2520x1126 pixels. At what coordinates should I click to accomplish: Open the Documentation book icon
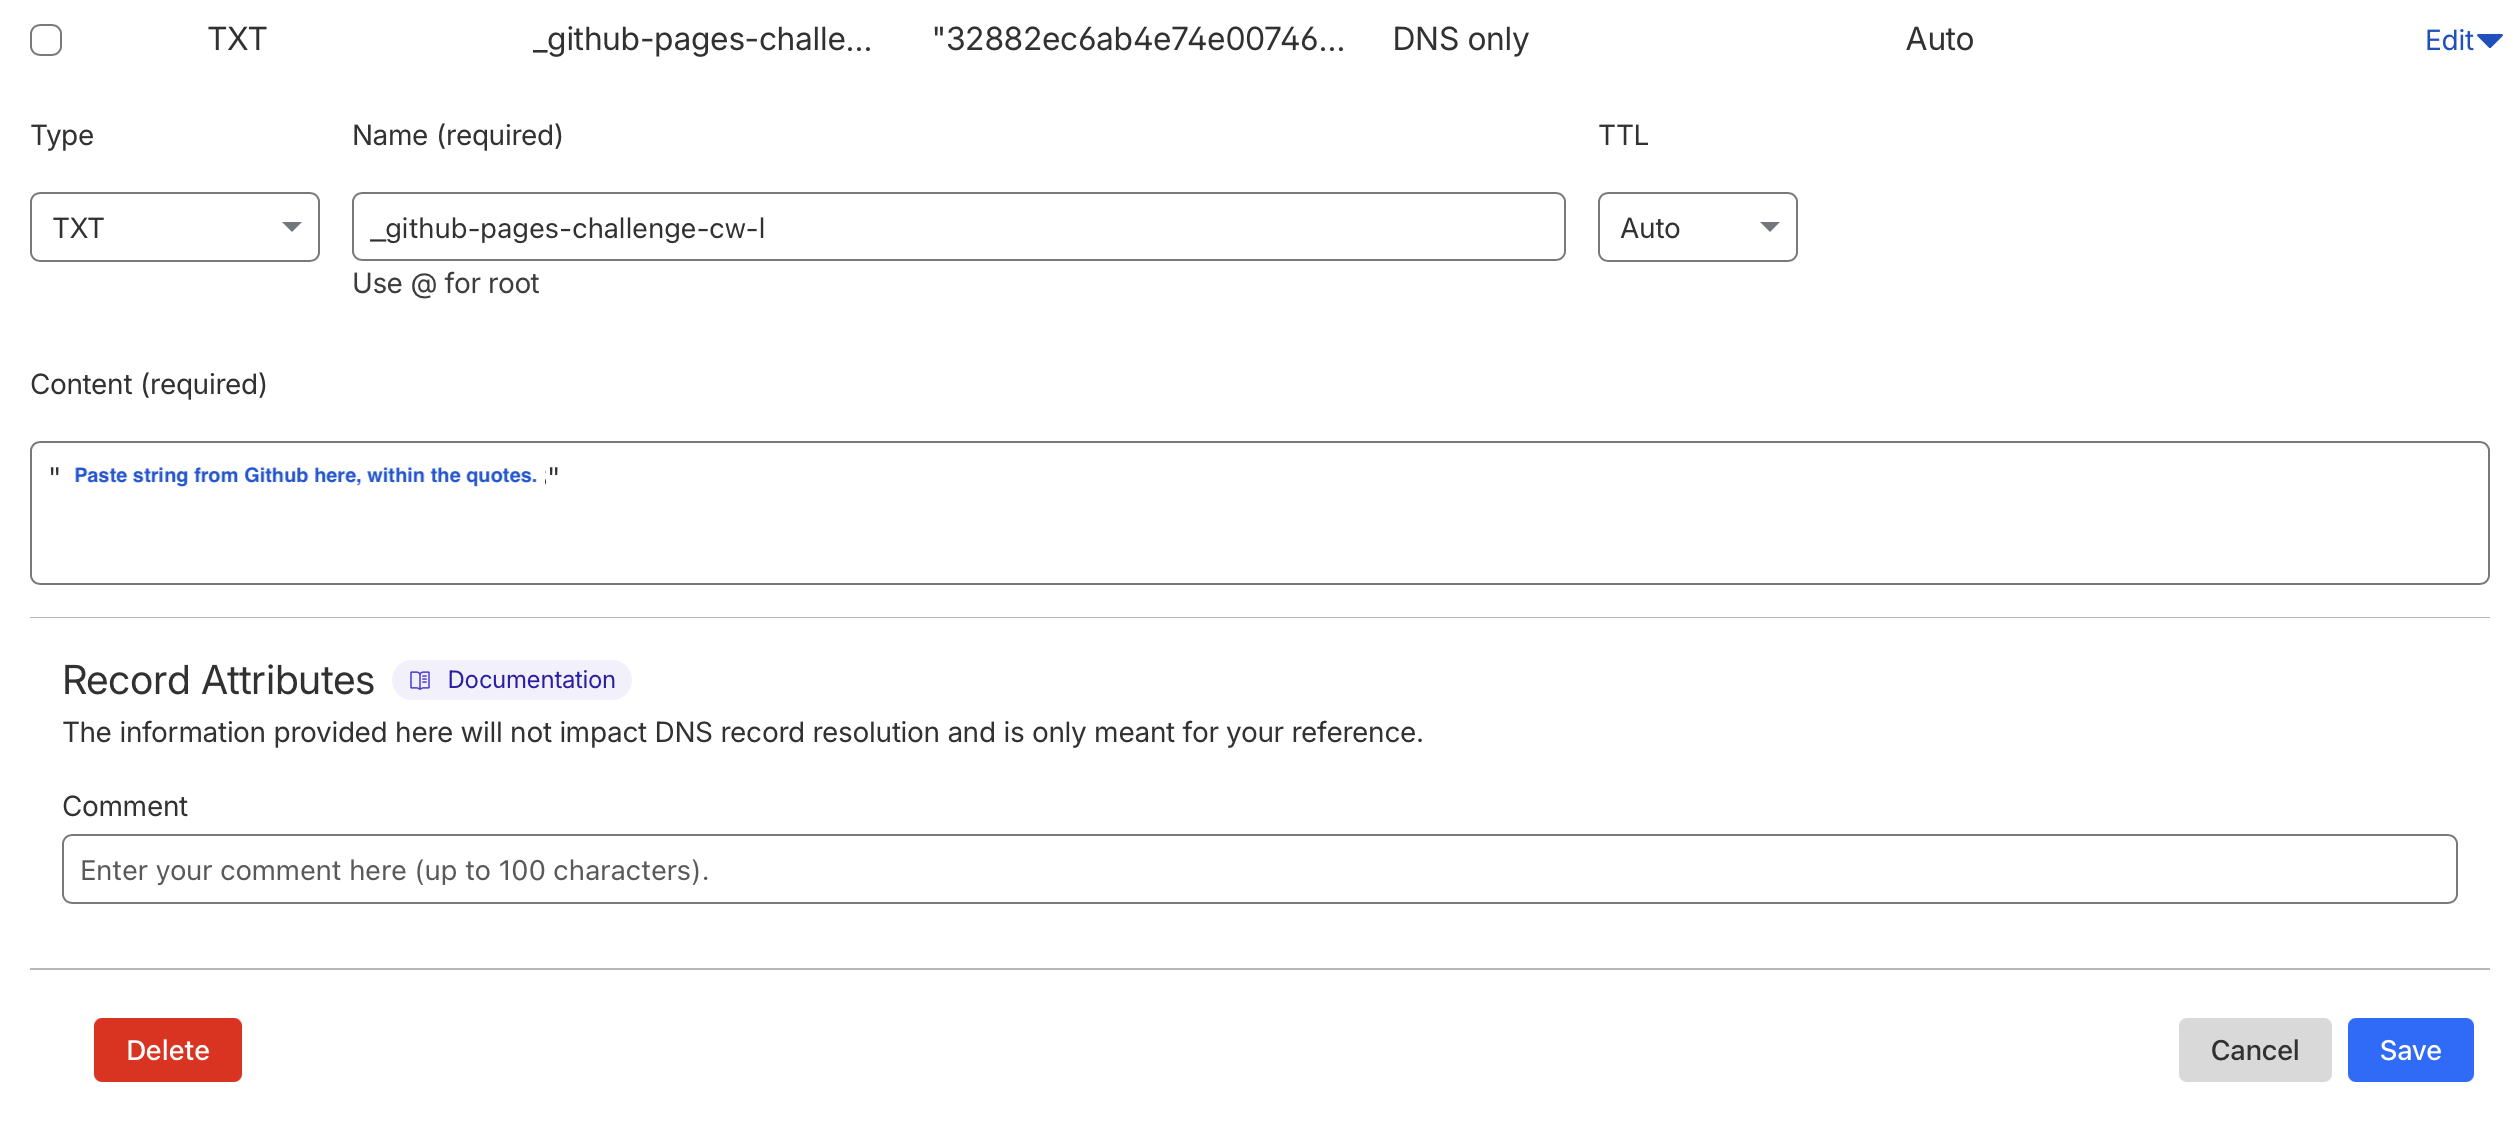coord(421,681)
